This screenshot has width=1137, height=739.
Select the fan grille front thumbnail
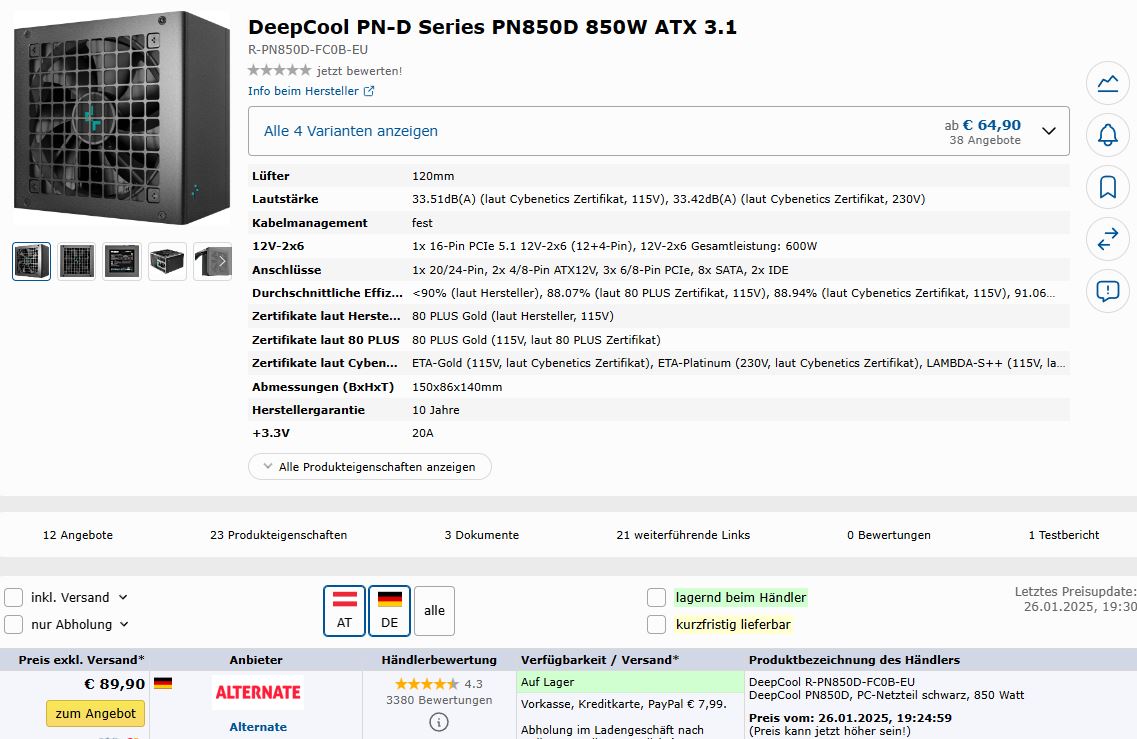tap(76, 261)
